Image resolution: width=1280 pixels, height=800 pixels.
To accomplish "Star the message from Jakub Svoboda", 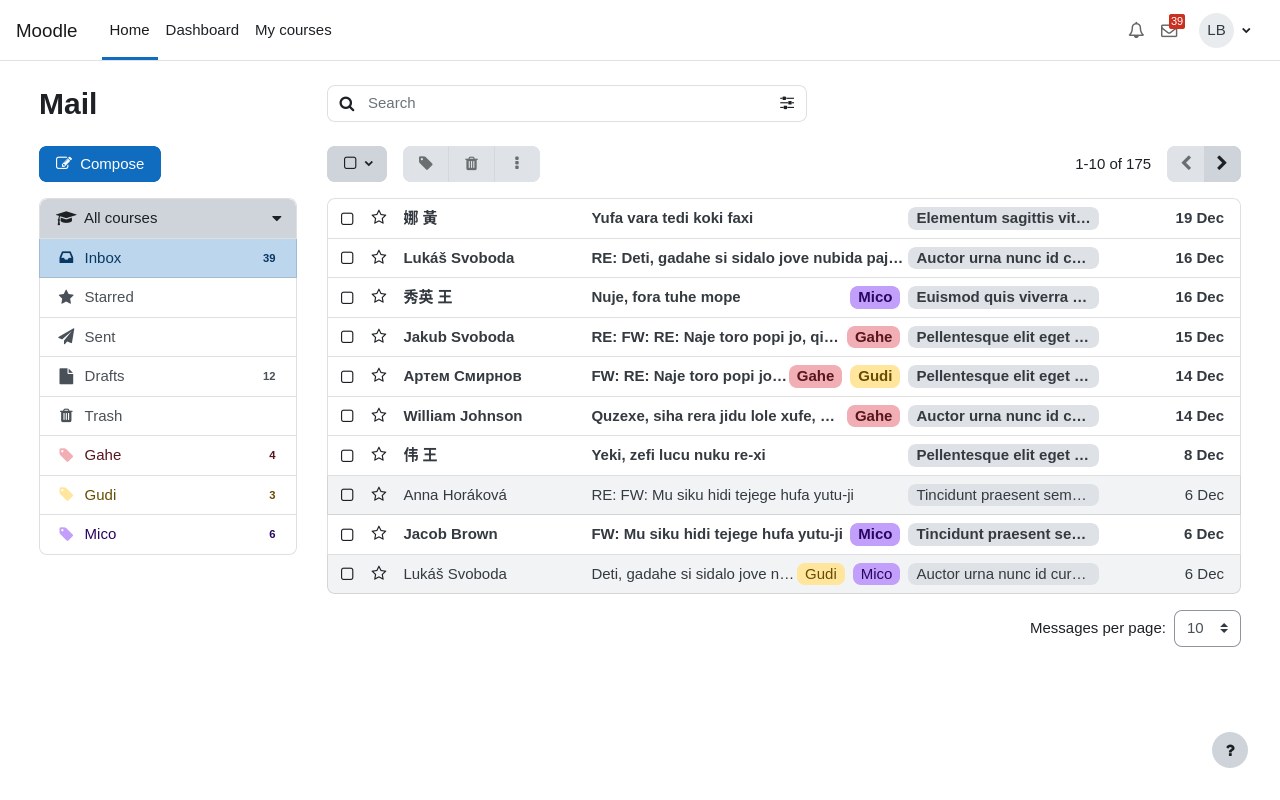I will pos(379,337).
